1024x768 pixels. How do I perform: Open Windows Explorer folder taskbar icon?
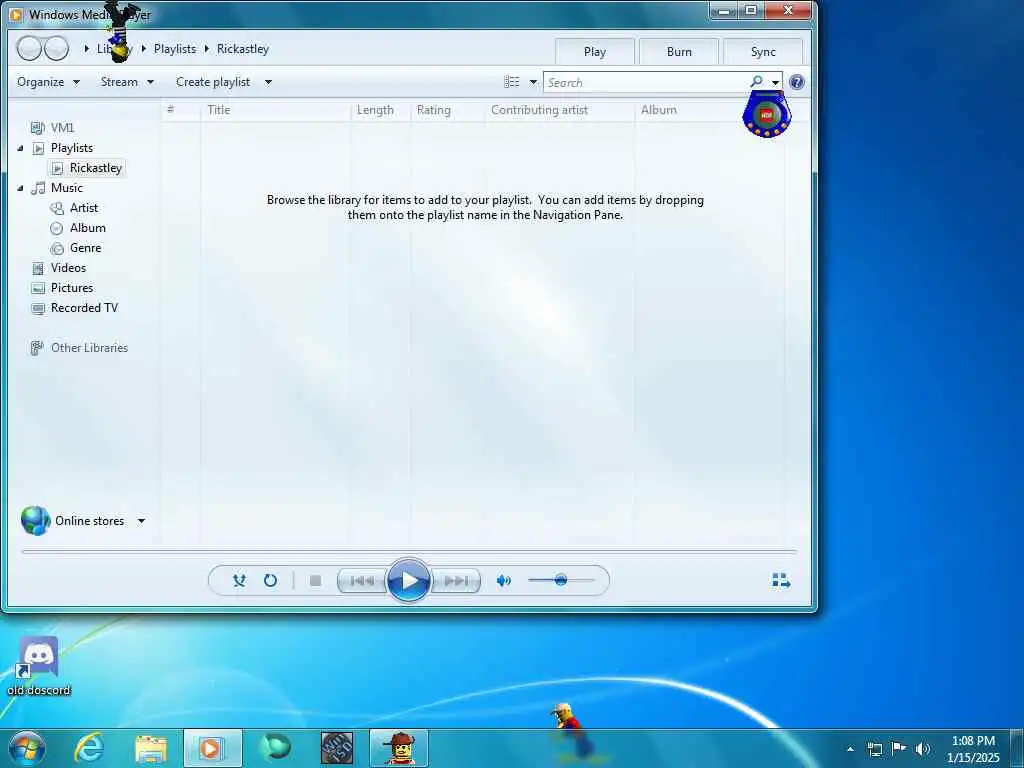pyautogui.click(x=151, y=748)
